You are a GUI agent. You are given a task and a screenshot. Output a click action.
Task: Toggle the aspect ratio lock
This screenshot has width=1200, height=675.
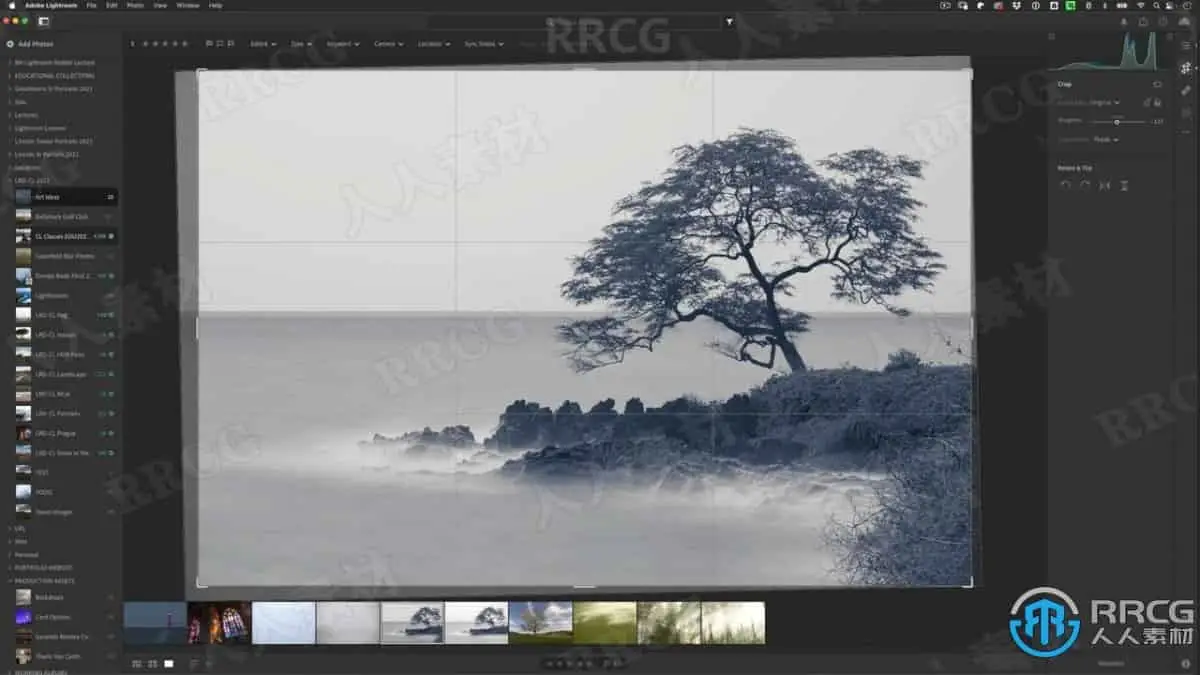(1158, 102)
